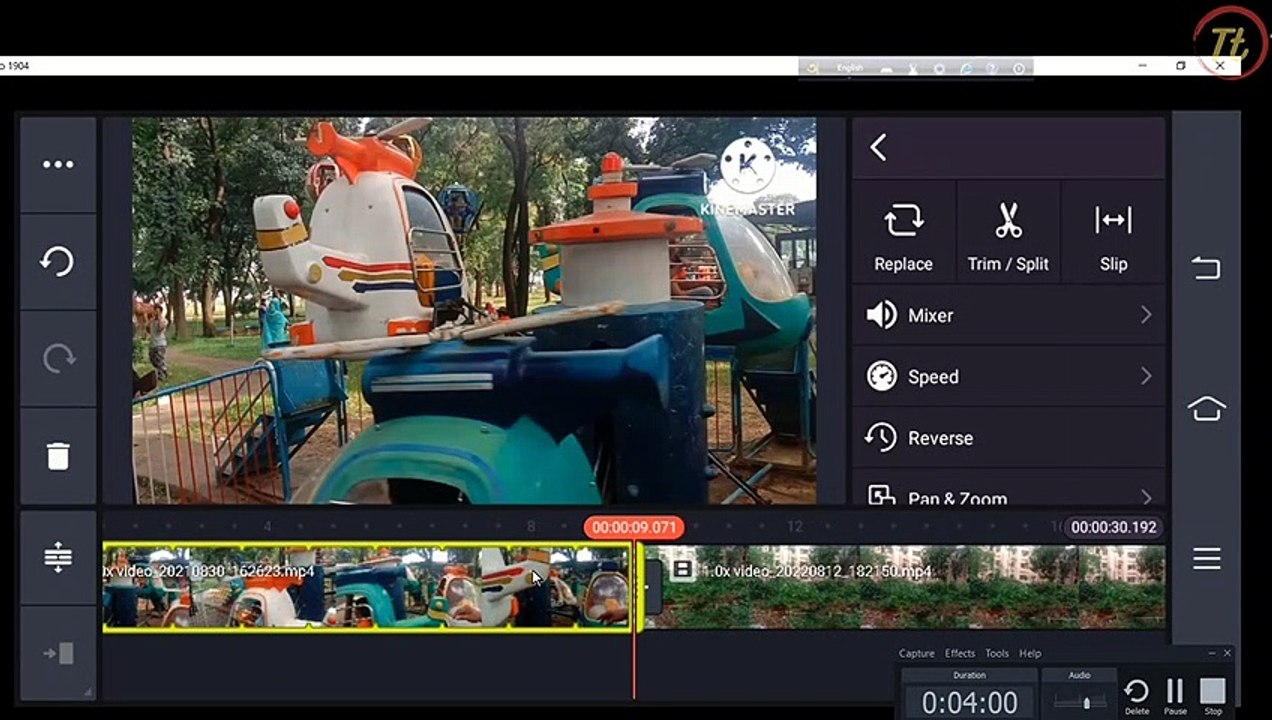
Task: Minimize the recorder widget
Action: (x=1212, y=653)
